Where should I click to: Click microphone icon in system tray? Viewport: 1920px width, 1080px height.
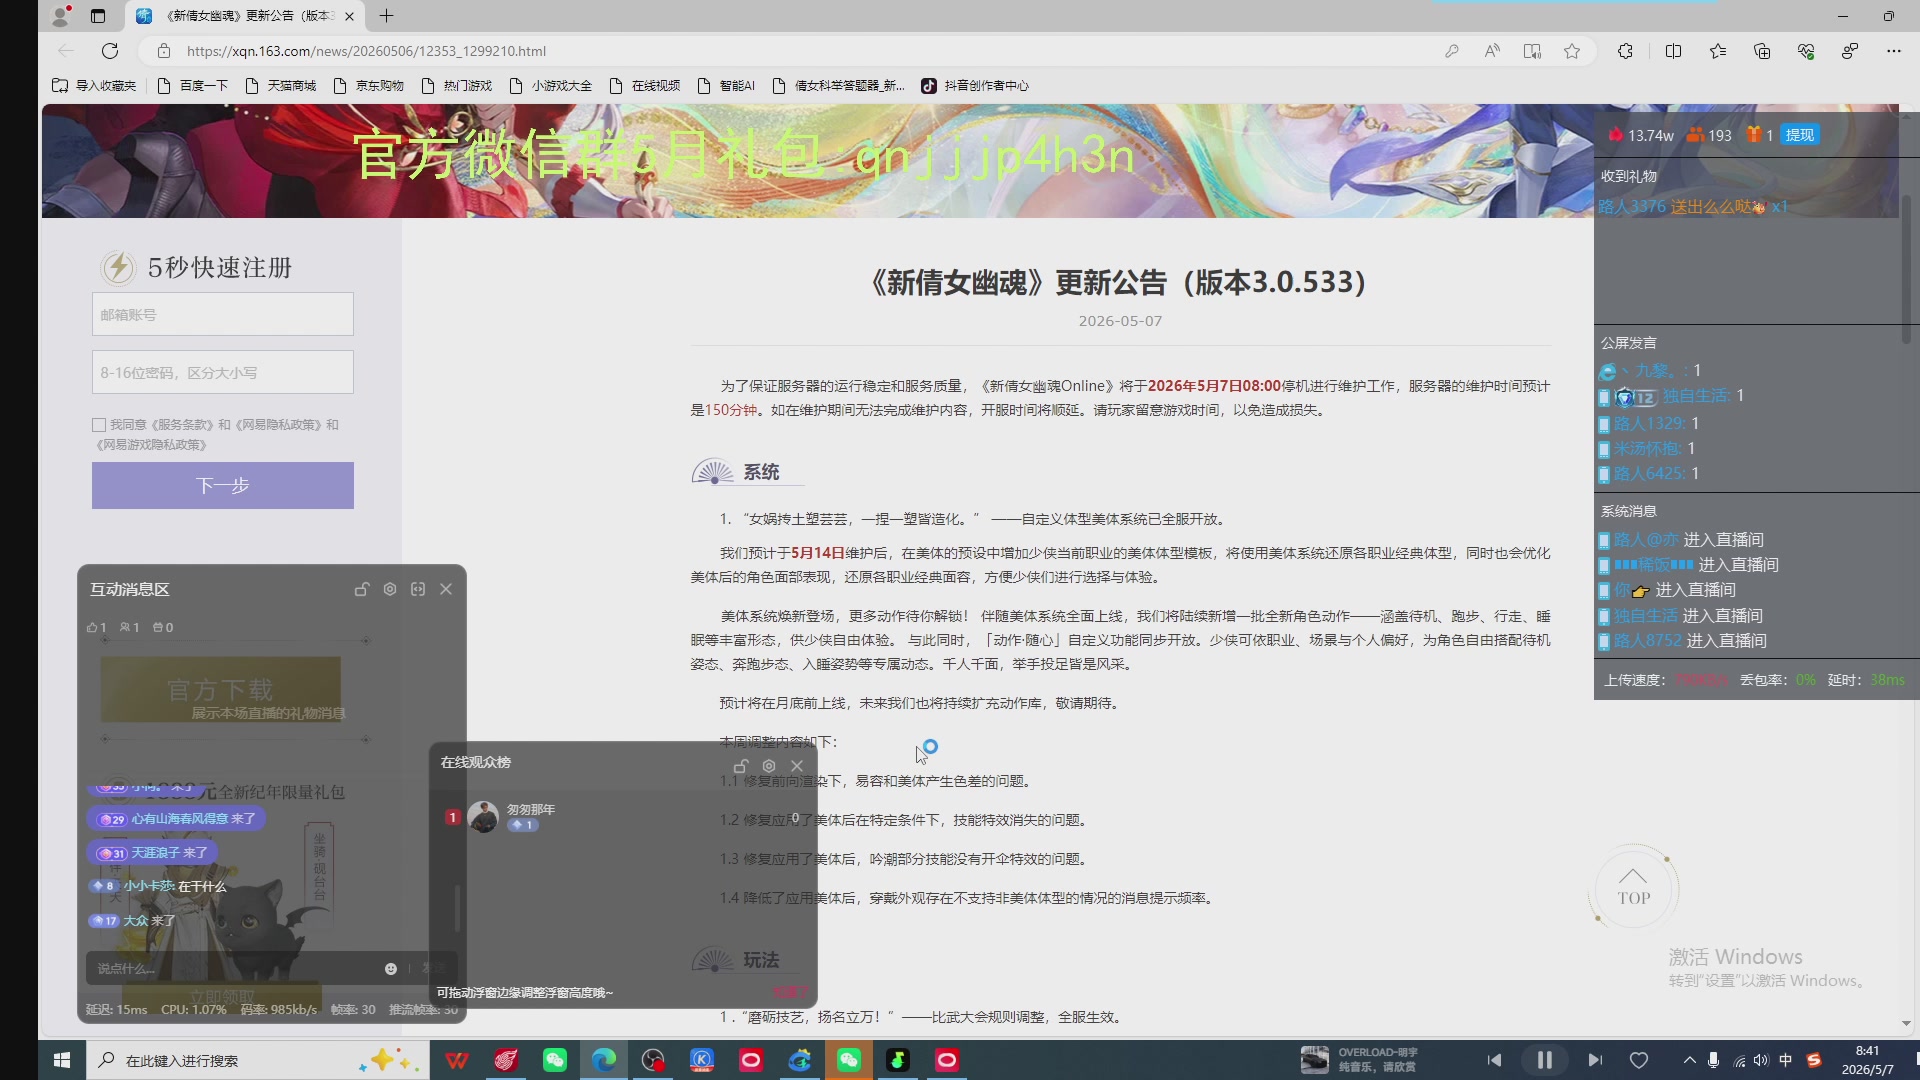click(x=1713, y=1060)
